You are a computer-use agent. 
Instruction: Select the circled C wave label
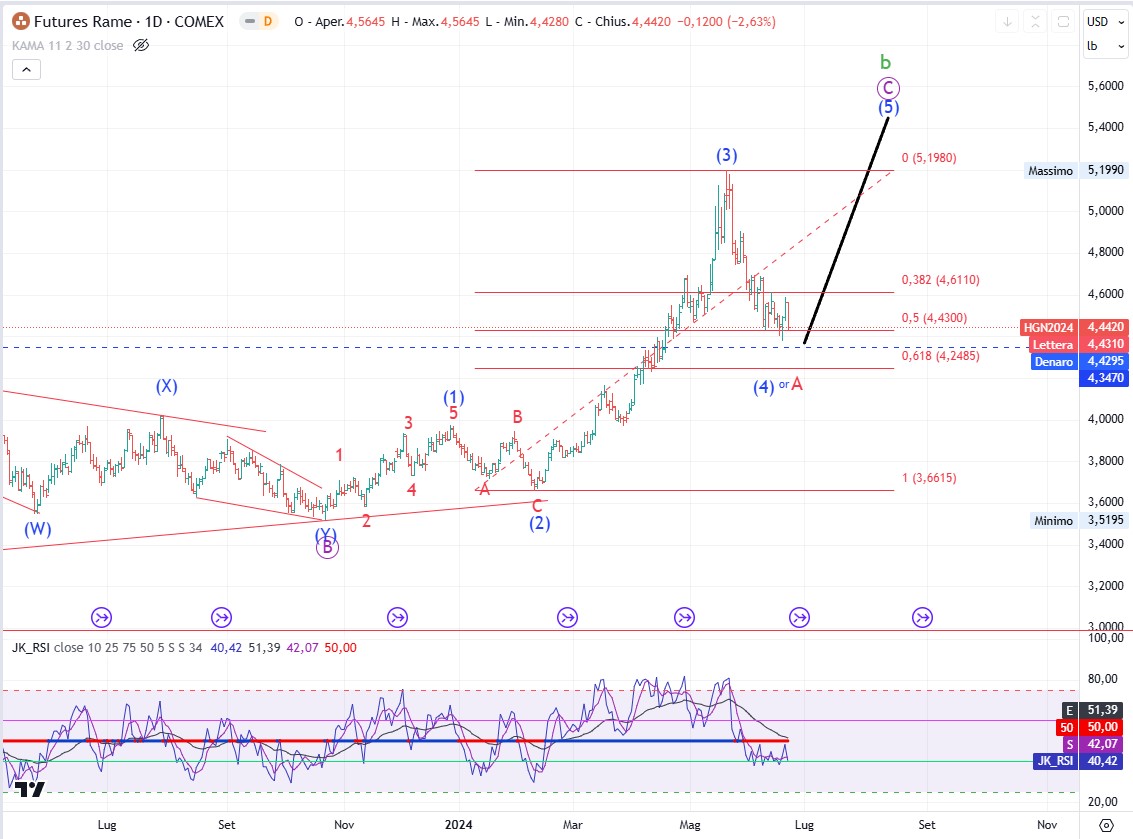(888, 88)
